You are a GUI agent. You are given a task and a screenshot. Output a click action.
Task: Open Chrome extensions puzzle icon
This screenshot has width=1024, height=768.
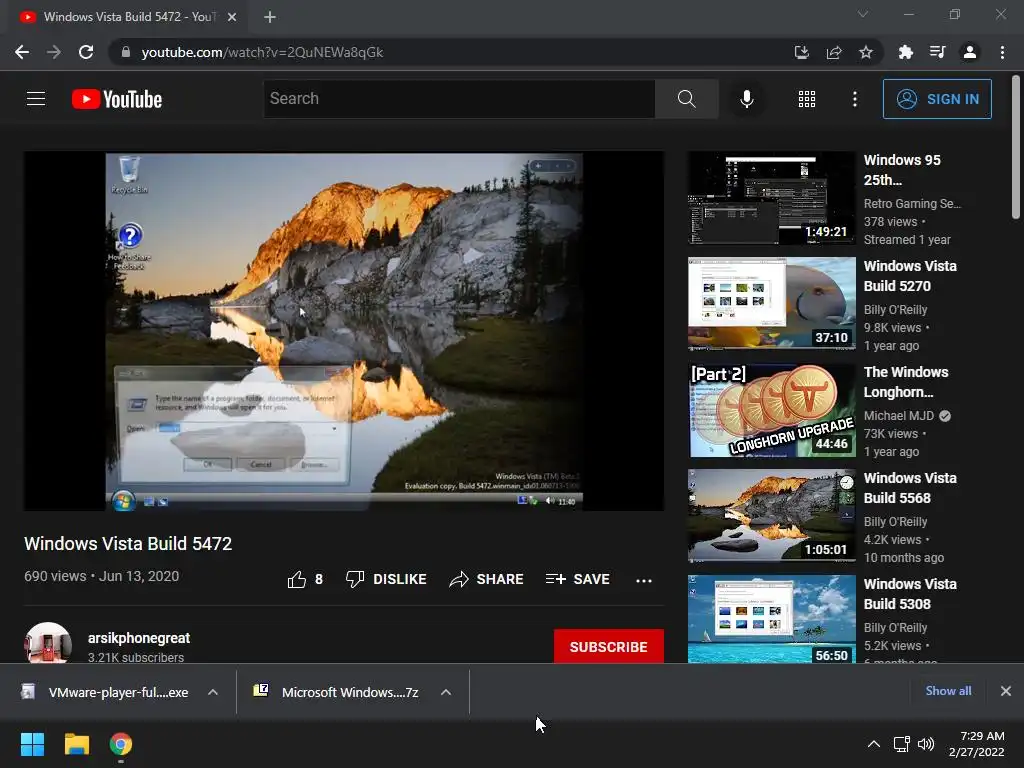[905, 52]
